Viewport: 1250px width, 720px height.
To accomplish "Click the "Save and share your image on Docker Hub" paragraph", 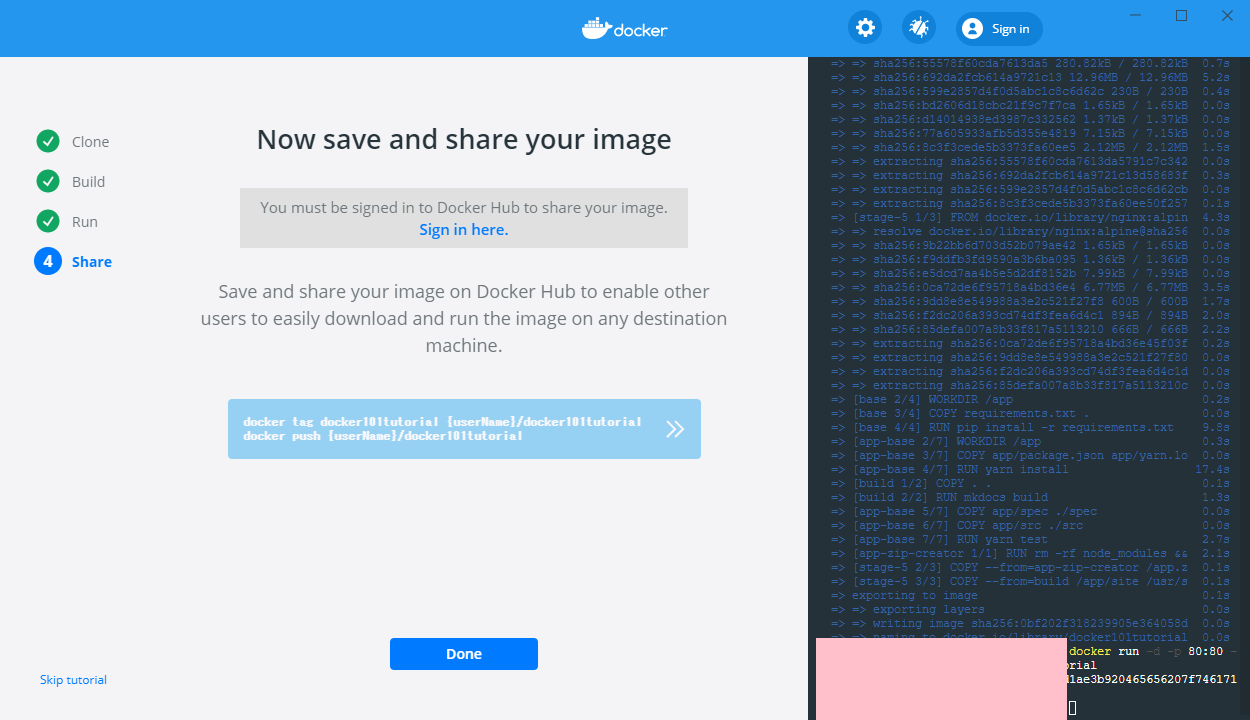I will pos(464,318).
